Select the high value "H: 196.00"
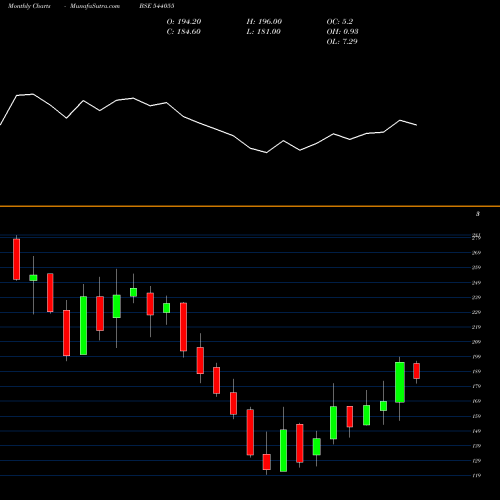Screen dimensions: 500x500 [264, 22]
